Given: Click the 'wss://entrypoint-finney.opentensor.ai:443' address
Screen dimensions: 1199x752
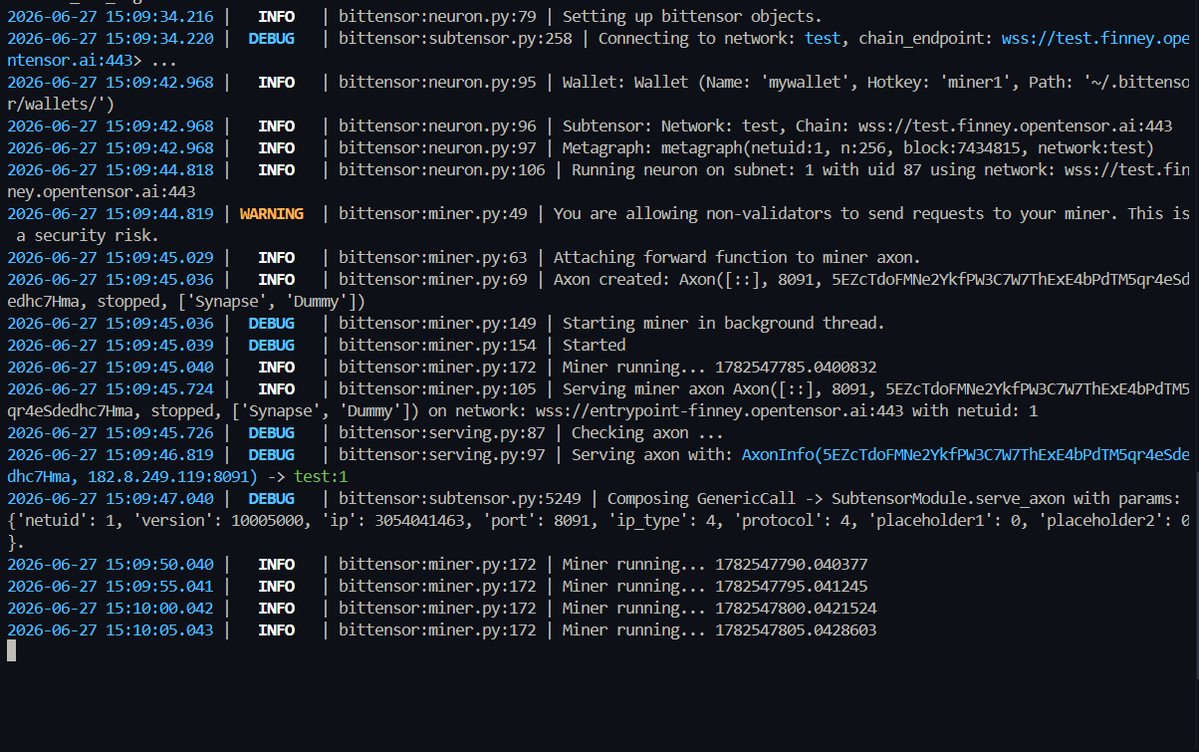Looking at the screenshot, I should [719, 411].
